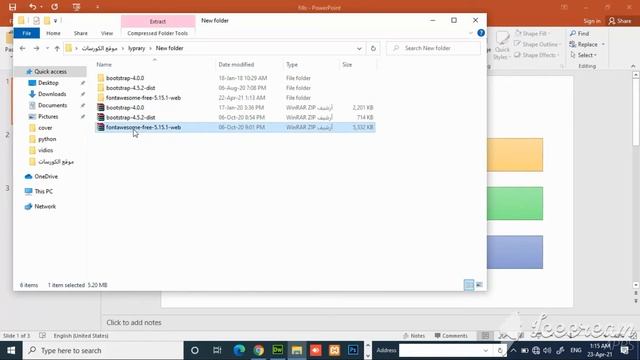Expand the address bar history dropdown
The image size is (640, 360).
(359, 48)
